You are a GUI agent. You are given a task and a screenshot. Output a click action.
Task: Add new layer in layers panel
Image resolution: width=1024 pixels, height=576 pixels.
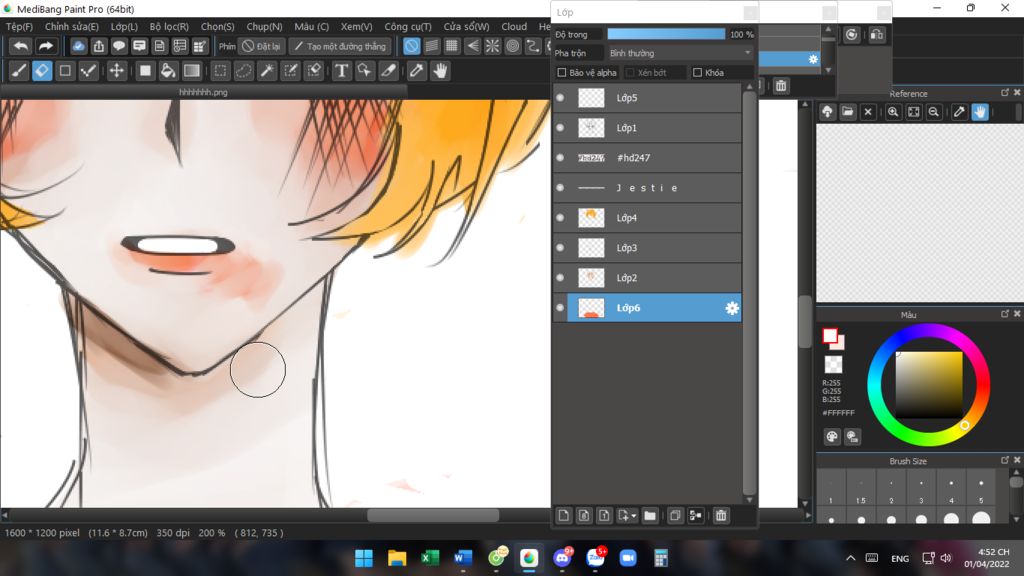(x=564, y=516)
